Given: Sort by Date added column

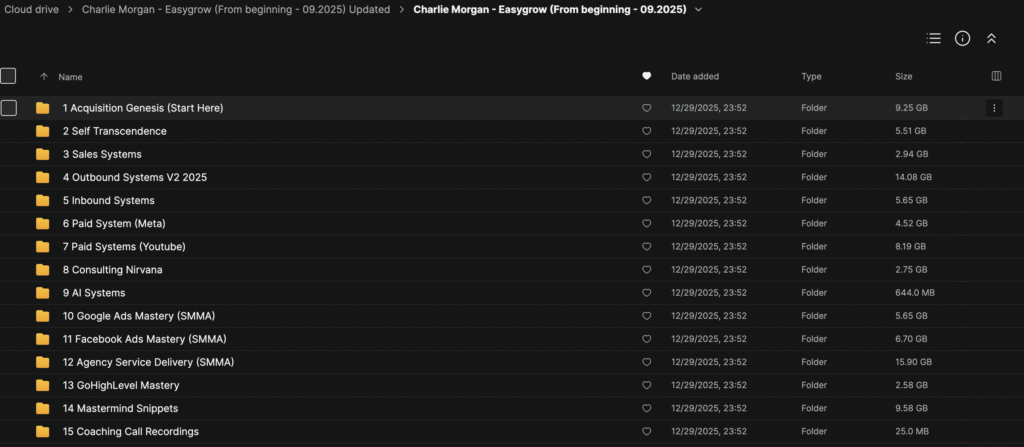Looking at the screenshot, I should pos(694,77).
